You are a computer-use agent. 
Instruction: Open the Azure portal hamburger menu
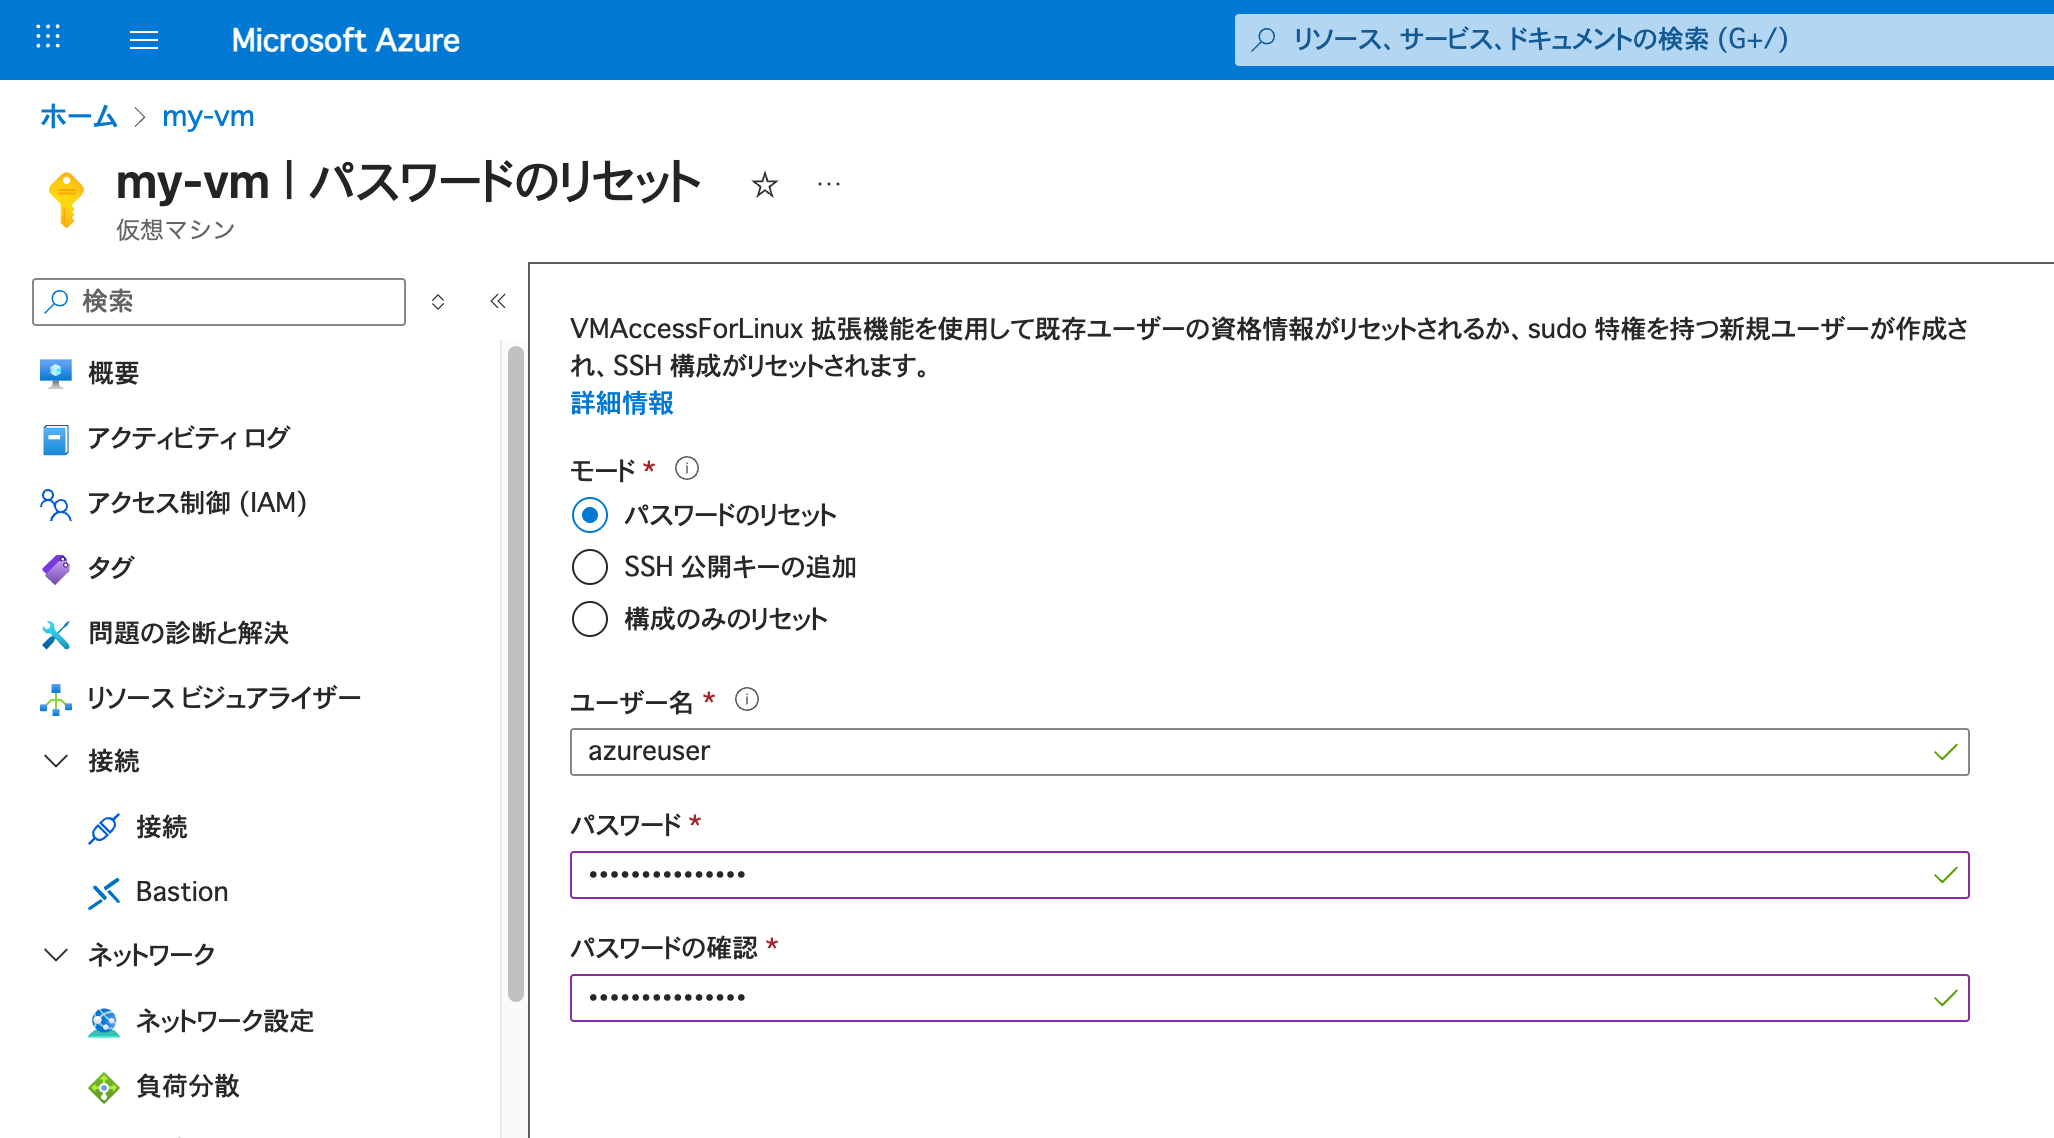pyautogui.click(x=144, y=40)
